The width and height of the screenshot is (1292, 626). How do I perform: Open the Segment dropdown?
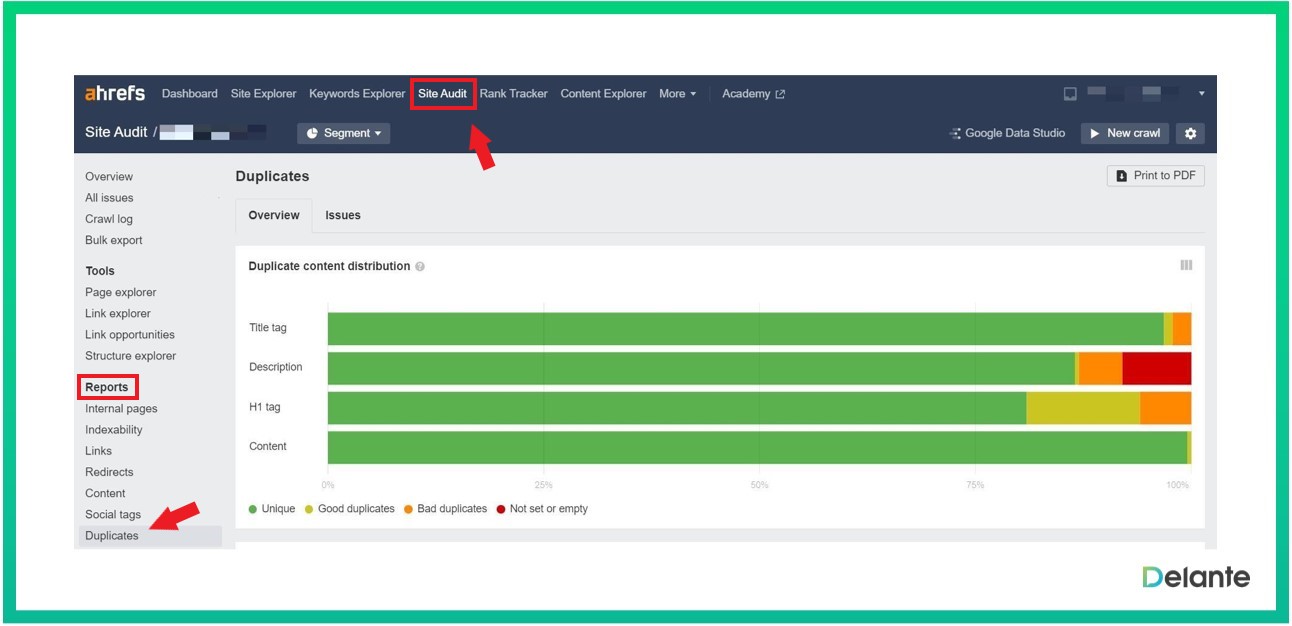click(344, 133)
